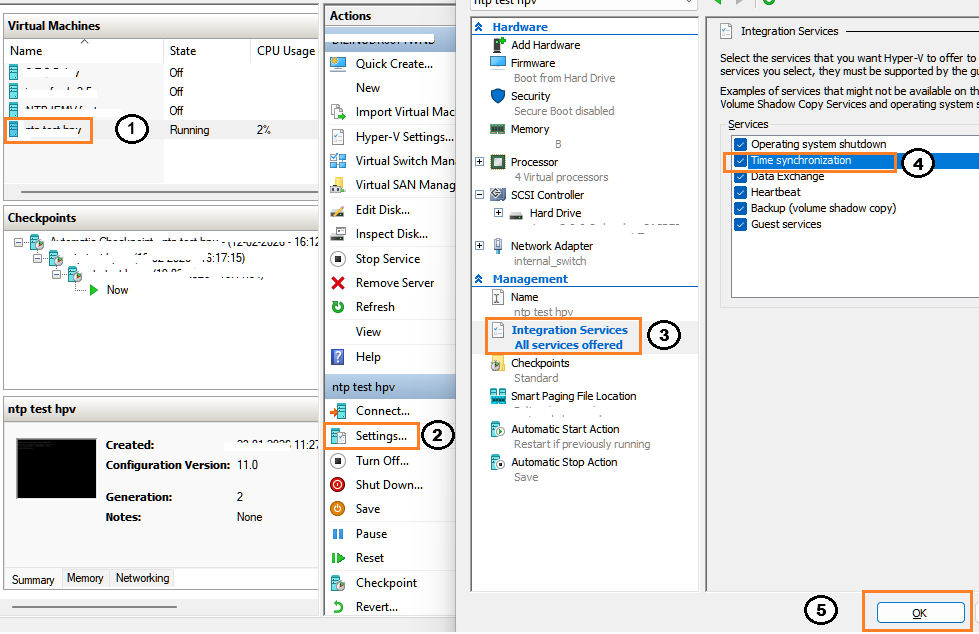Screen dimensions: 979x634
Task: Expand the Hard Drive node
Action: tap(498, 213)
